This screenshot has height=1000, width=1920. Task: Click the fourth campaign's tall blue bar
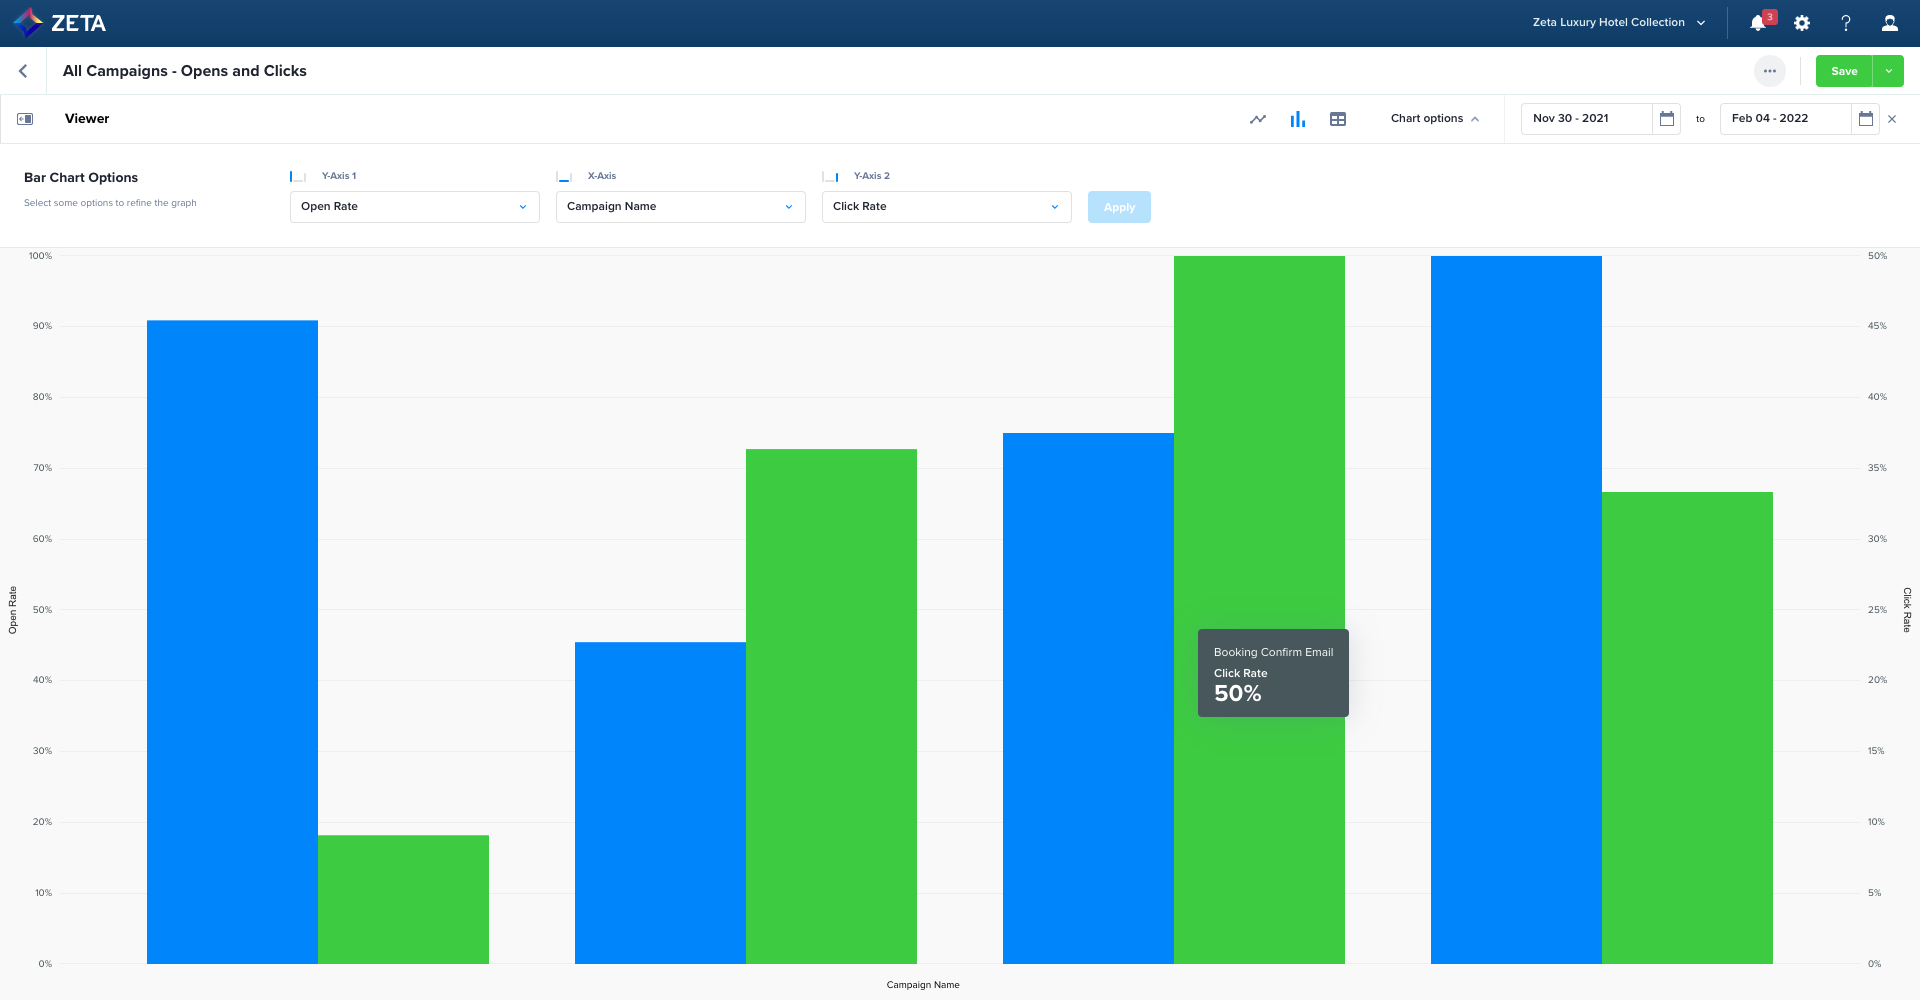pos(1516,610)
